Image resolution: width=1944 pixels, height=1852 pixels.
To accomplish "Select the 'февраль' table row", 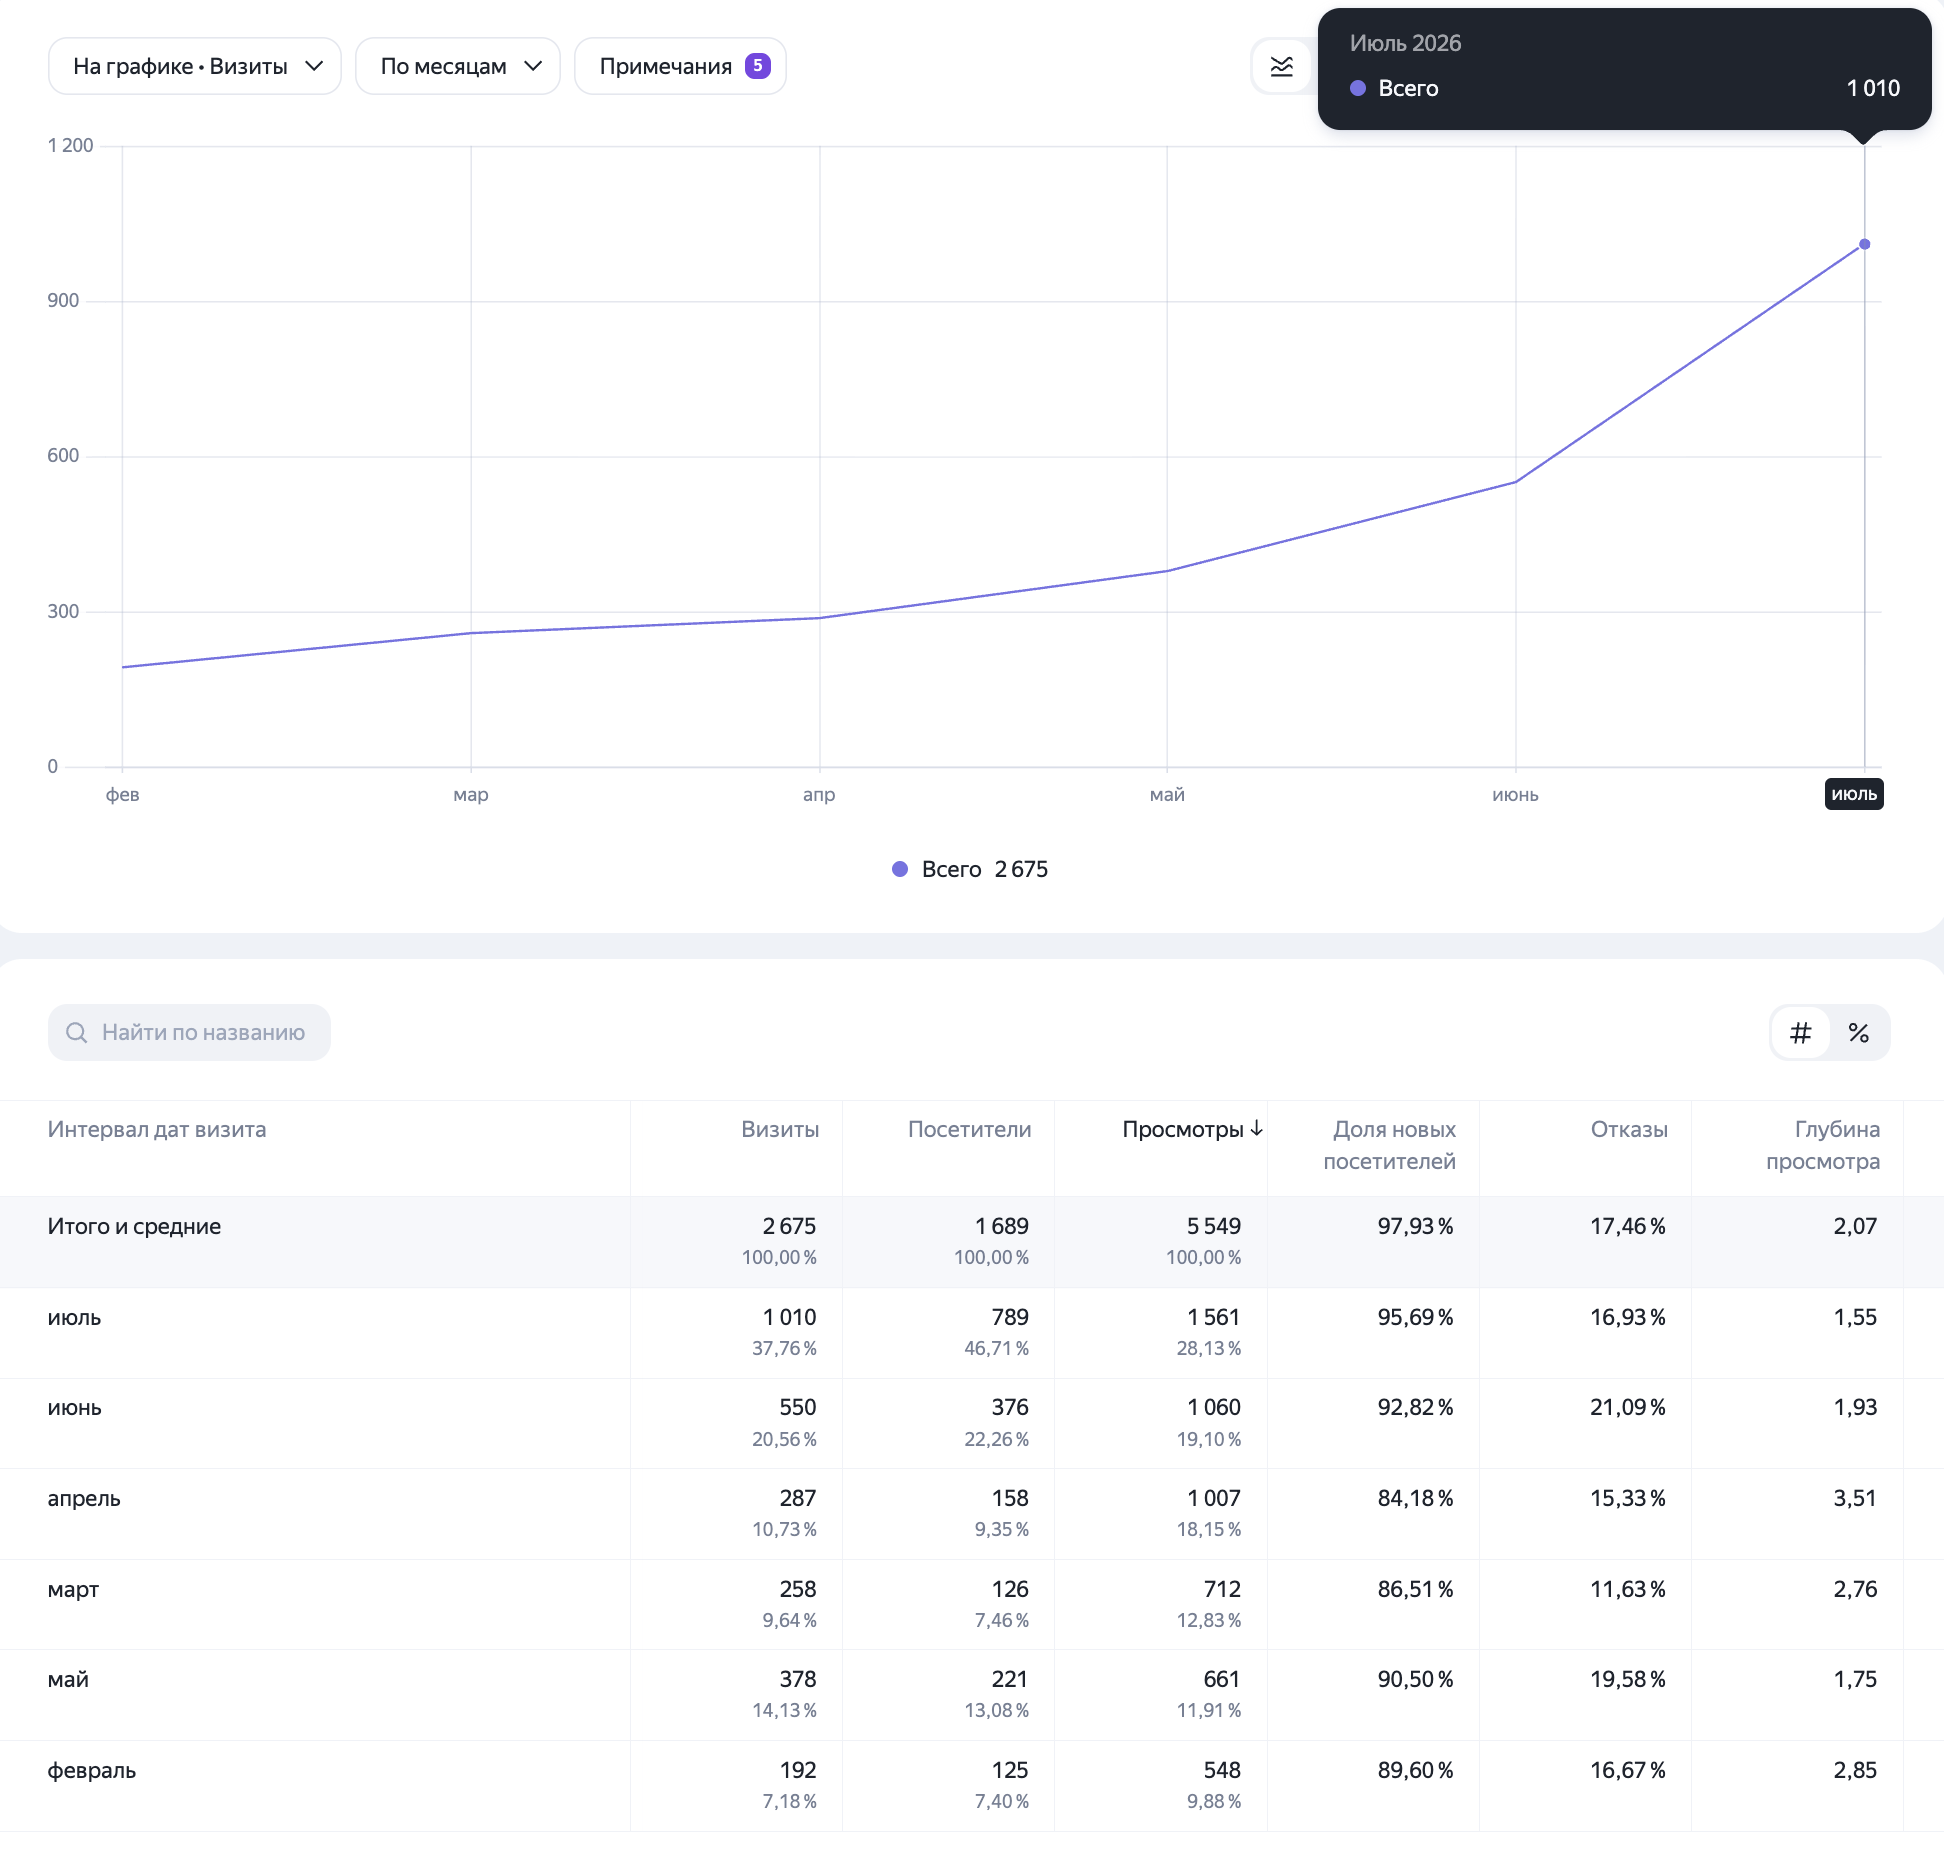I will 972,1786.
